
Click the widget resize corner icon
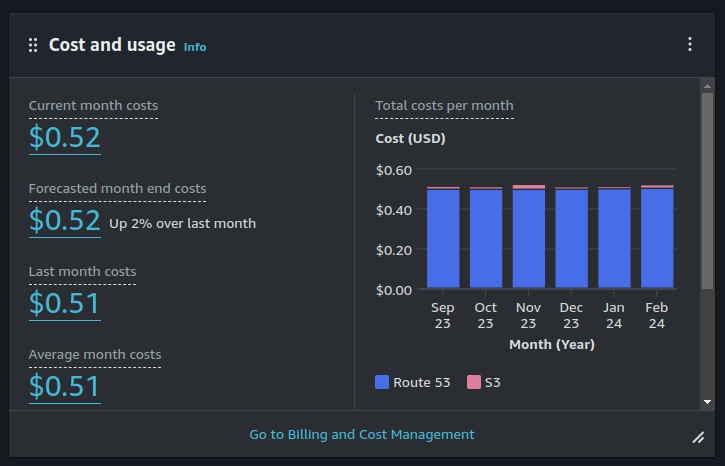[698, 437]
